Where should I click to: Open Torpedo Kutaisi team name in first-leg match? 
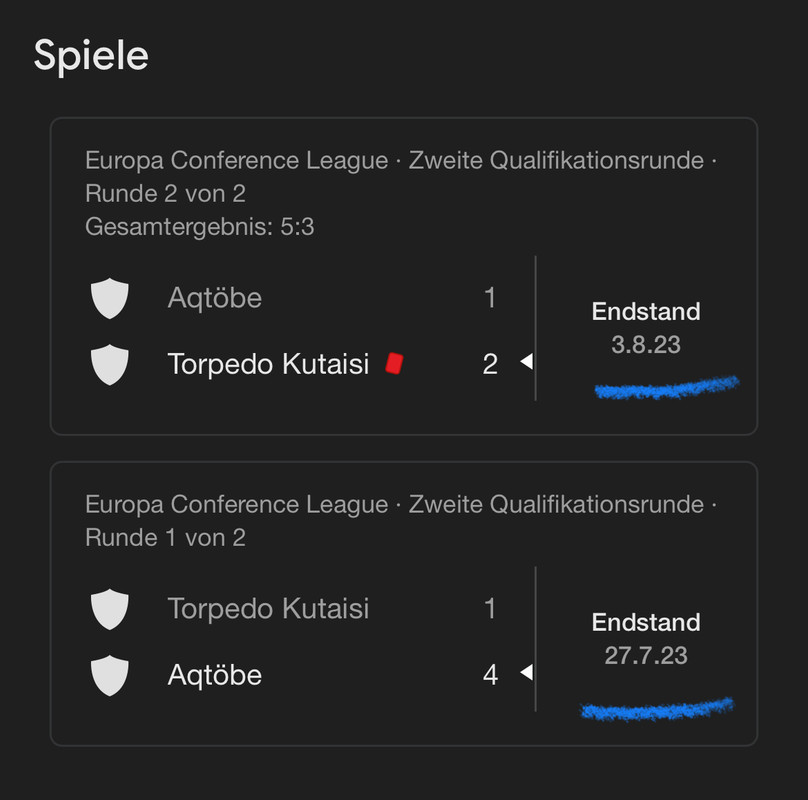(268, 609)
